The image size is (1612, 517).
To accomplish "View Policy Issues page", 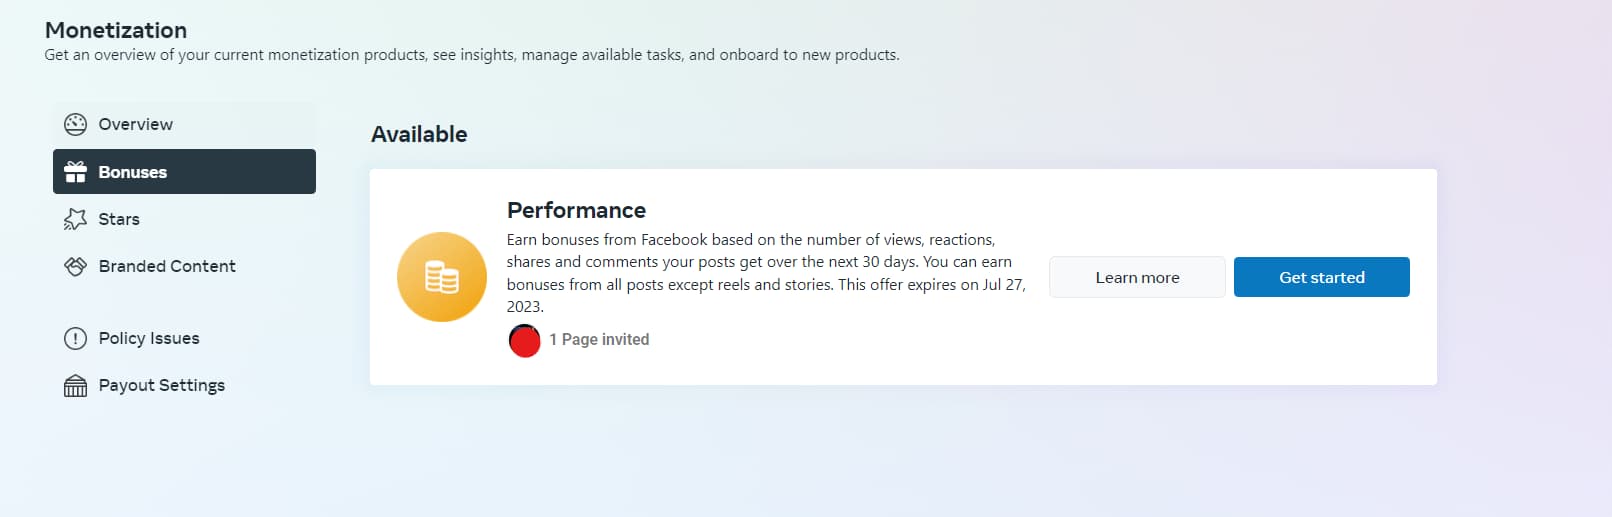I will point(184,338).
